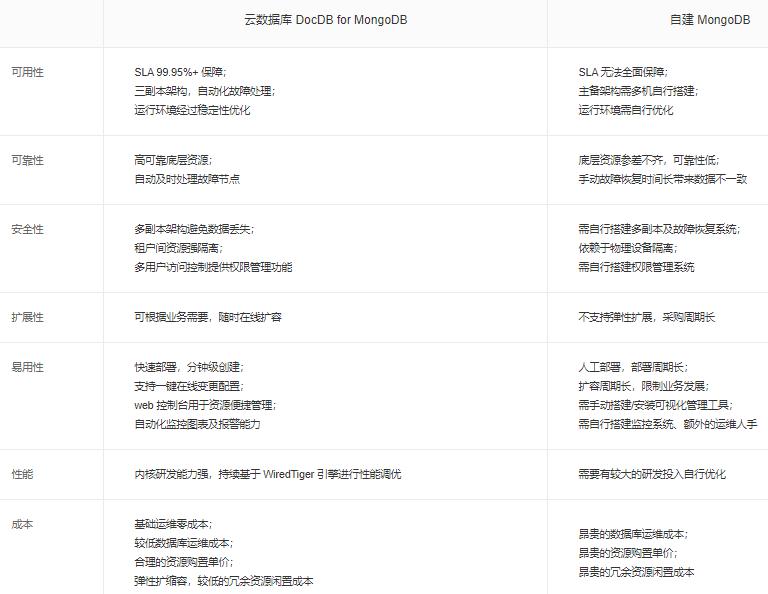Select the line 较低数据库运维成本

[184, 544]
